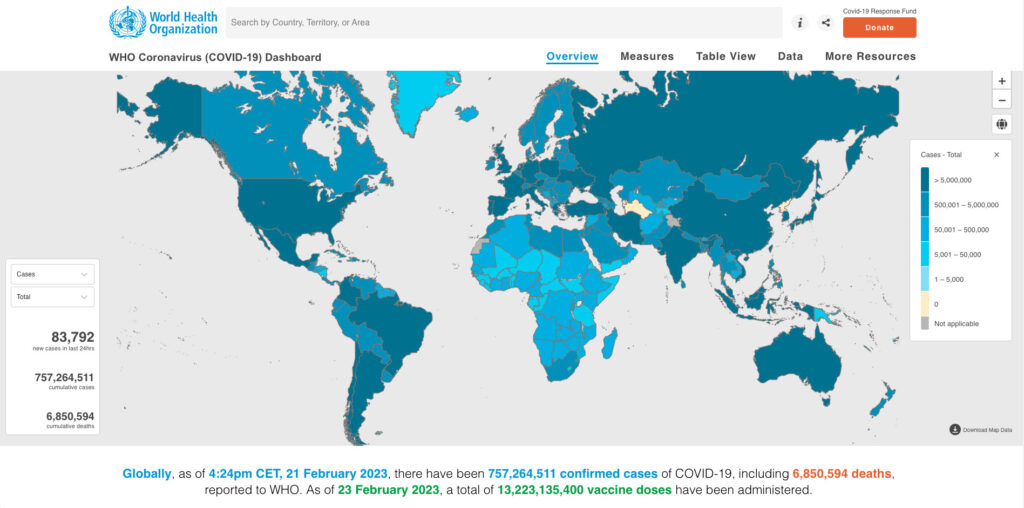Click the Not applicable legend swatch
Viewport: 1024px width, 508px height.
[925, 323]
